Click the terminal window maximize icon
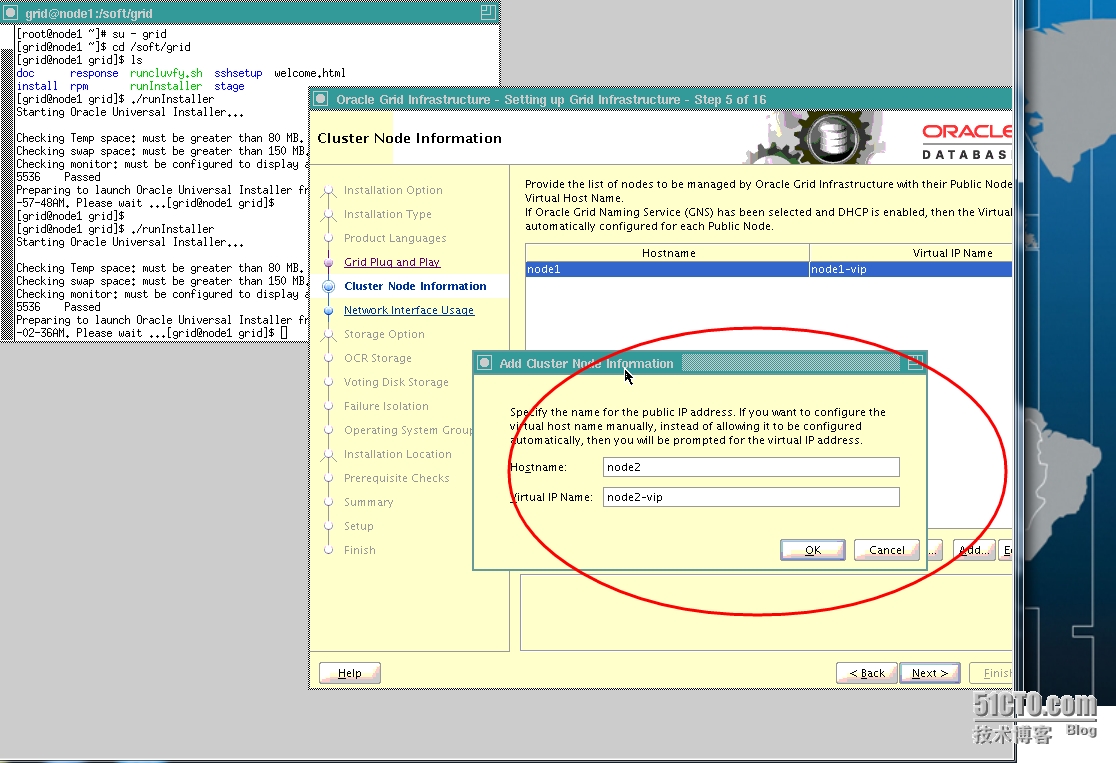 [x=488, y=12]
